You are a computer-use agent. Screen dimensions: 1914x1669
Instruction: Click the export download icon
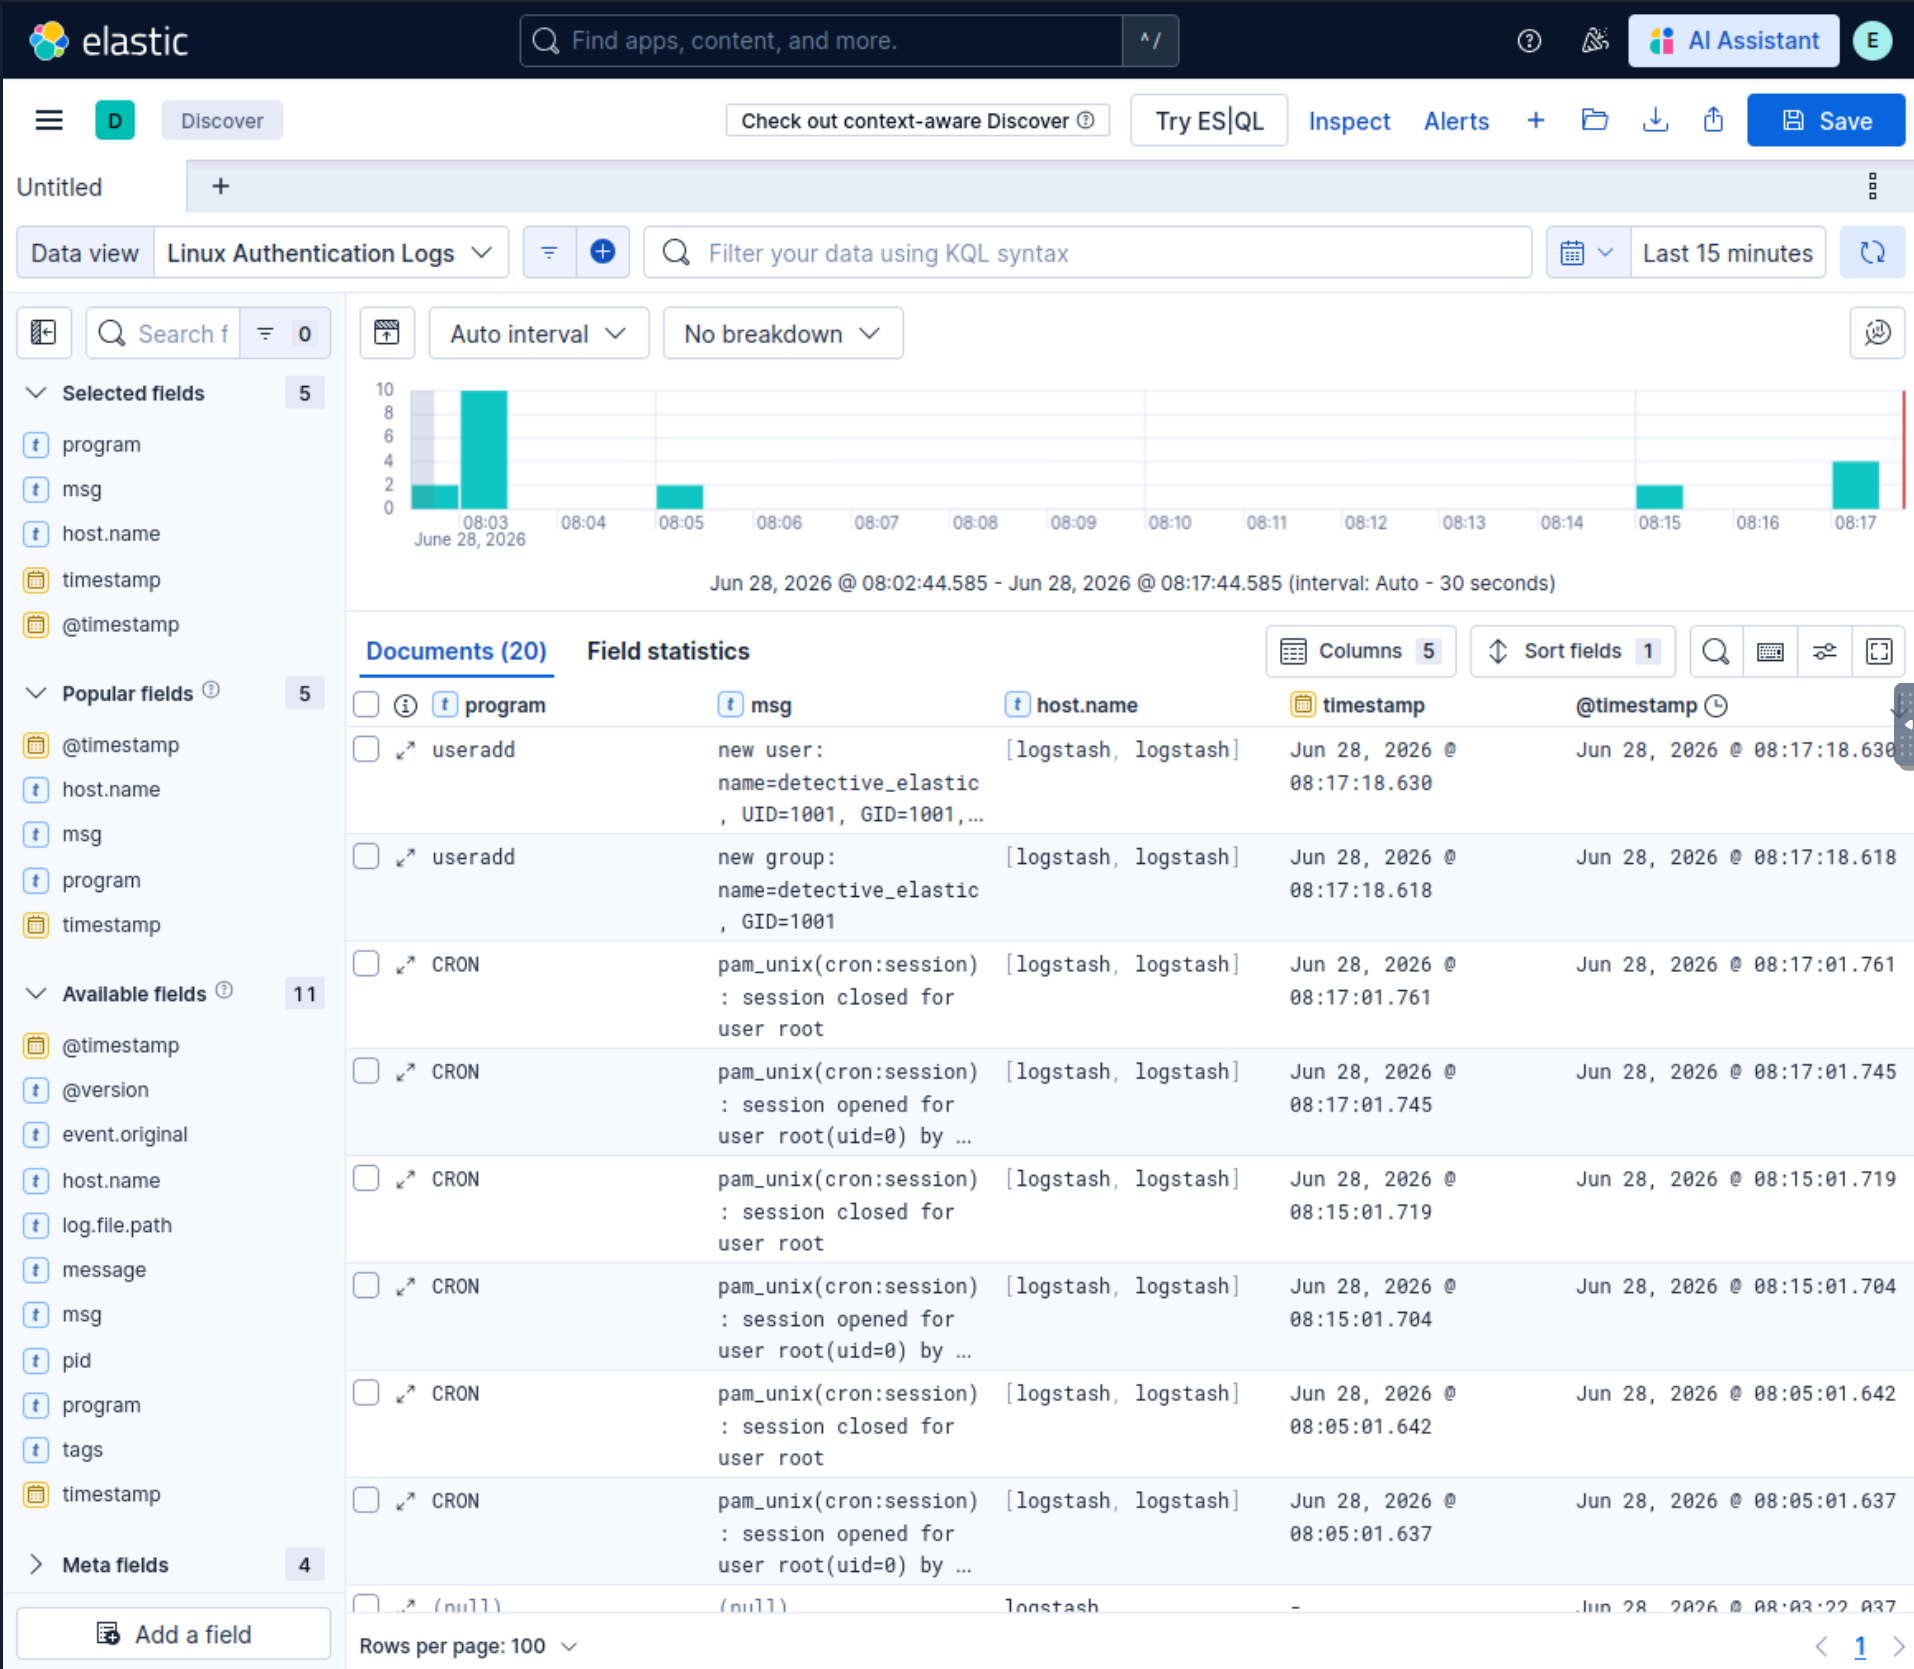click(1655, 121)
